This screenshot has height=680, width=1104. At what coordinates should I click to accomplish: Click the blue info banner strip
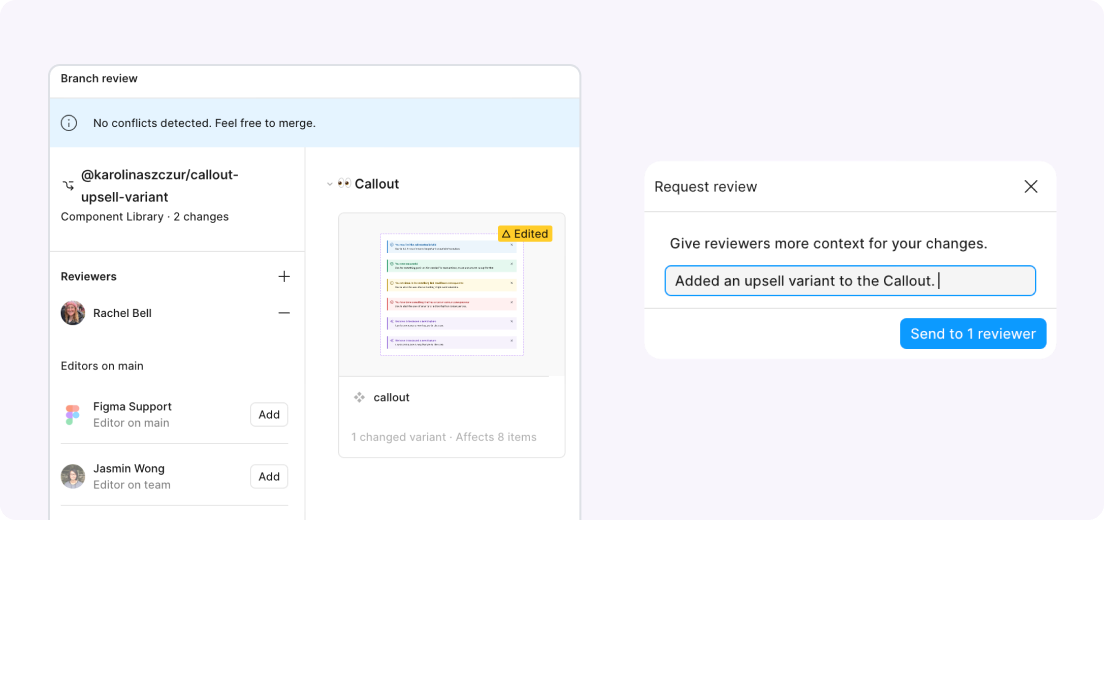pyautogui.click(x=315, y=122)
